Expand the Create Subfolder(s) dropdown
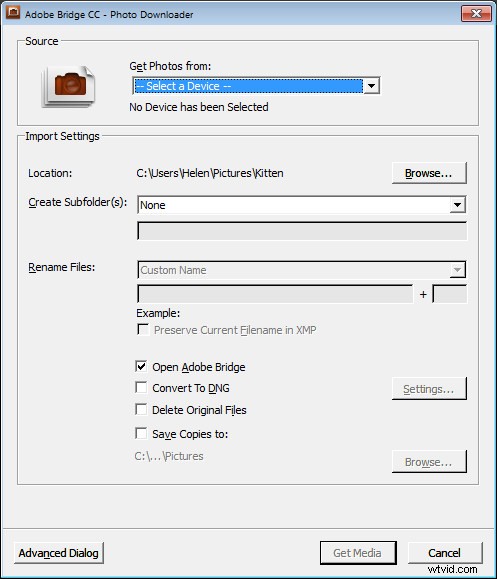 pyautogui.click(x=457, y=205)
